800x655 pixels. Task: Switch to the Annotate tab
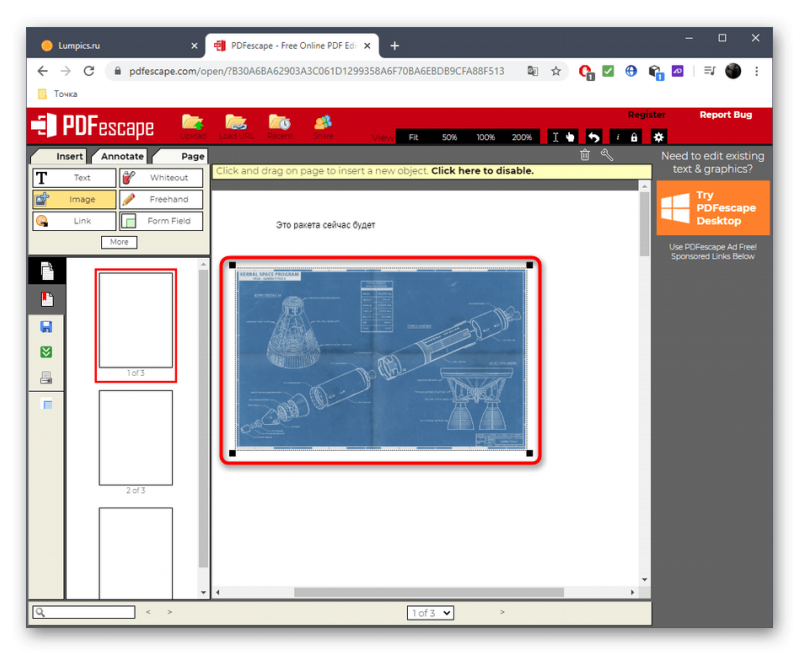[121, 156]
